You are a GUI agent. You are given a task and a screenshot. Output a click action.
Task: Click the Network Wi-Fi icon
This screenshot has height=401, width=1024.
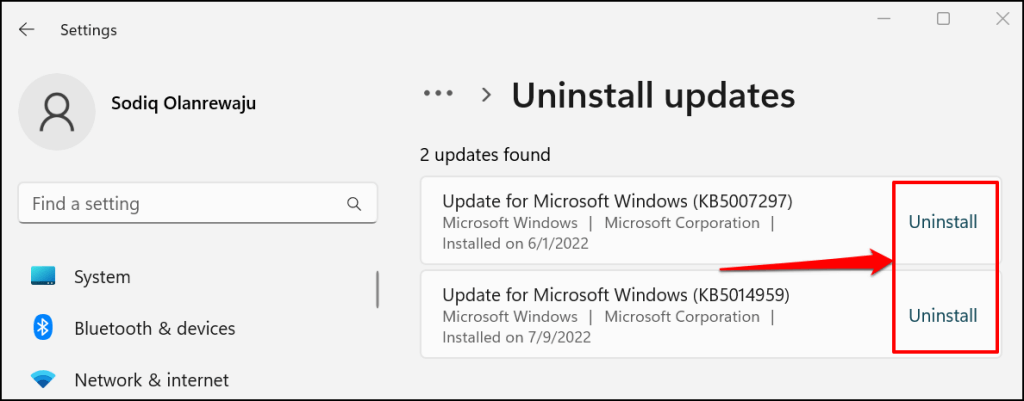(x=43, y=380)
